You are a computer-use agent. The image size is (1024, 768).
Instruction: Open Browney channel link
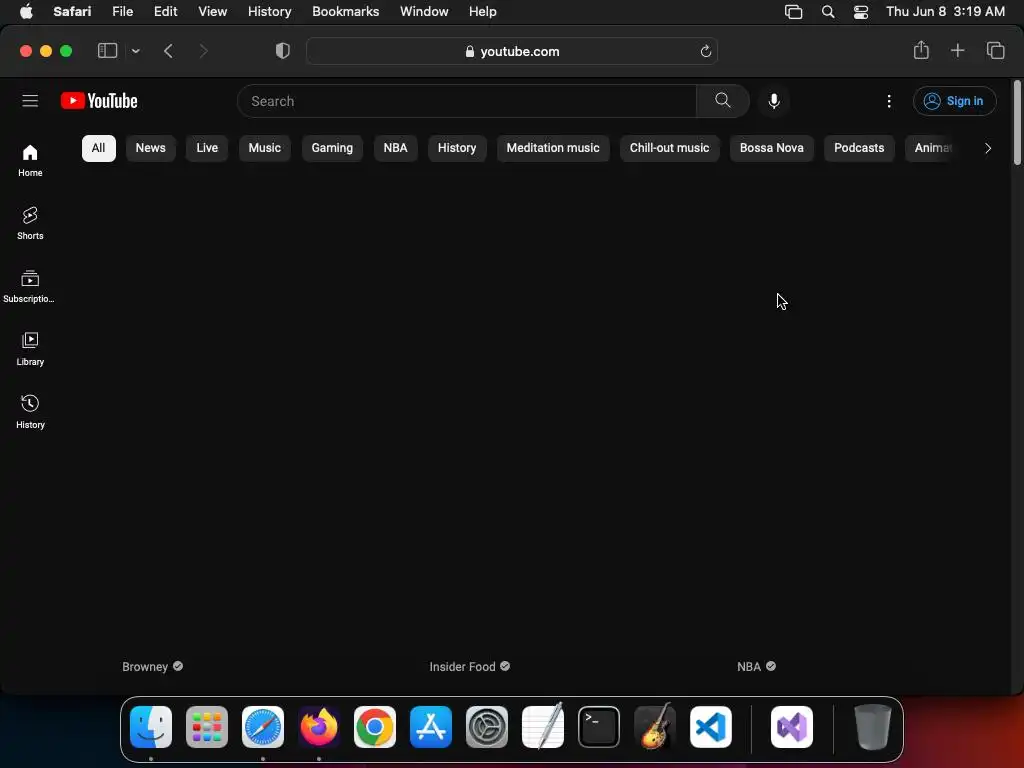tap(145, 667)
